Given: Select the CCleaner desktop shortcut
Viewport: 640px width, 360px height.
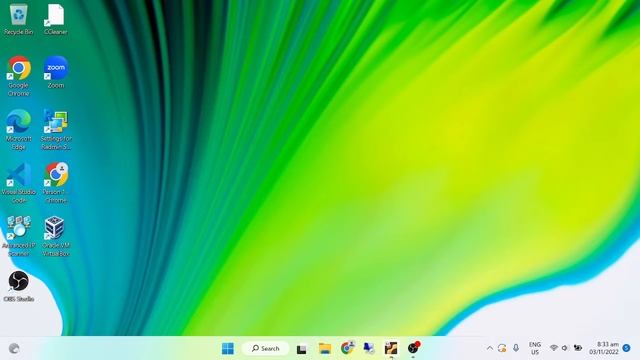Looking at the screenshot, I should tap(56, 20).
